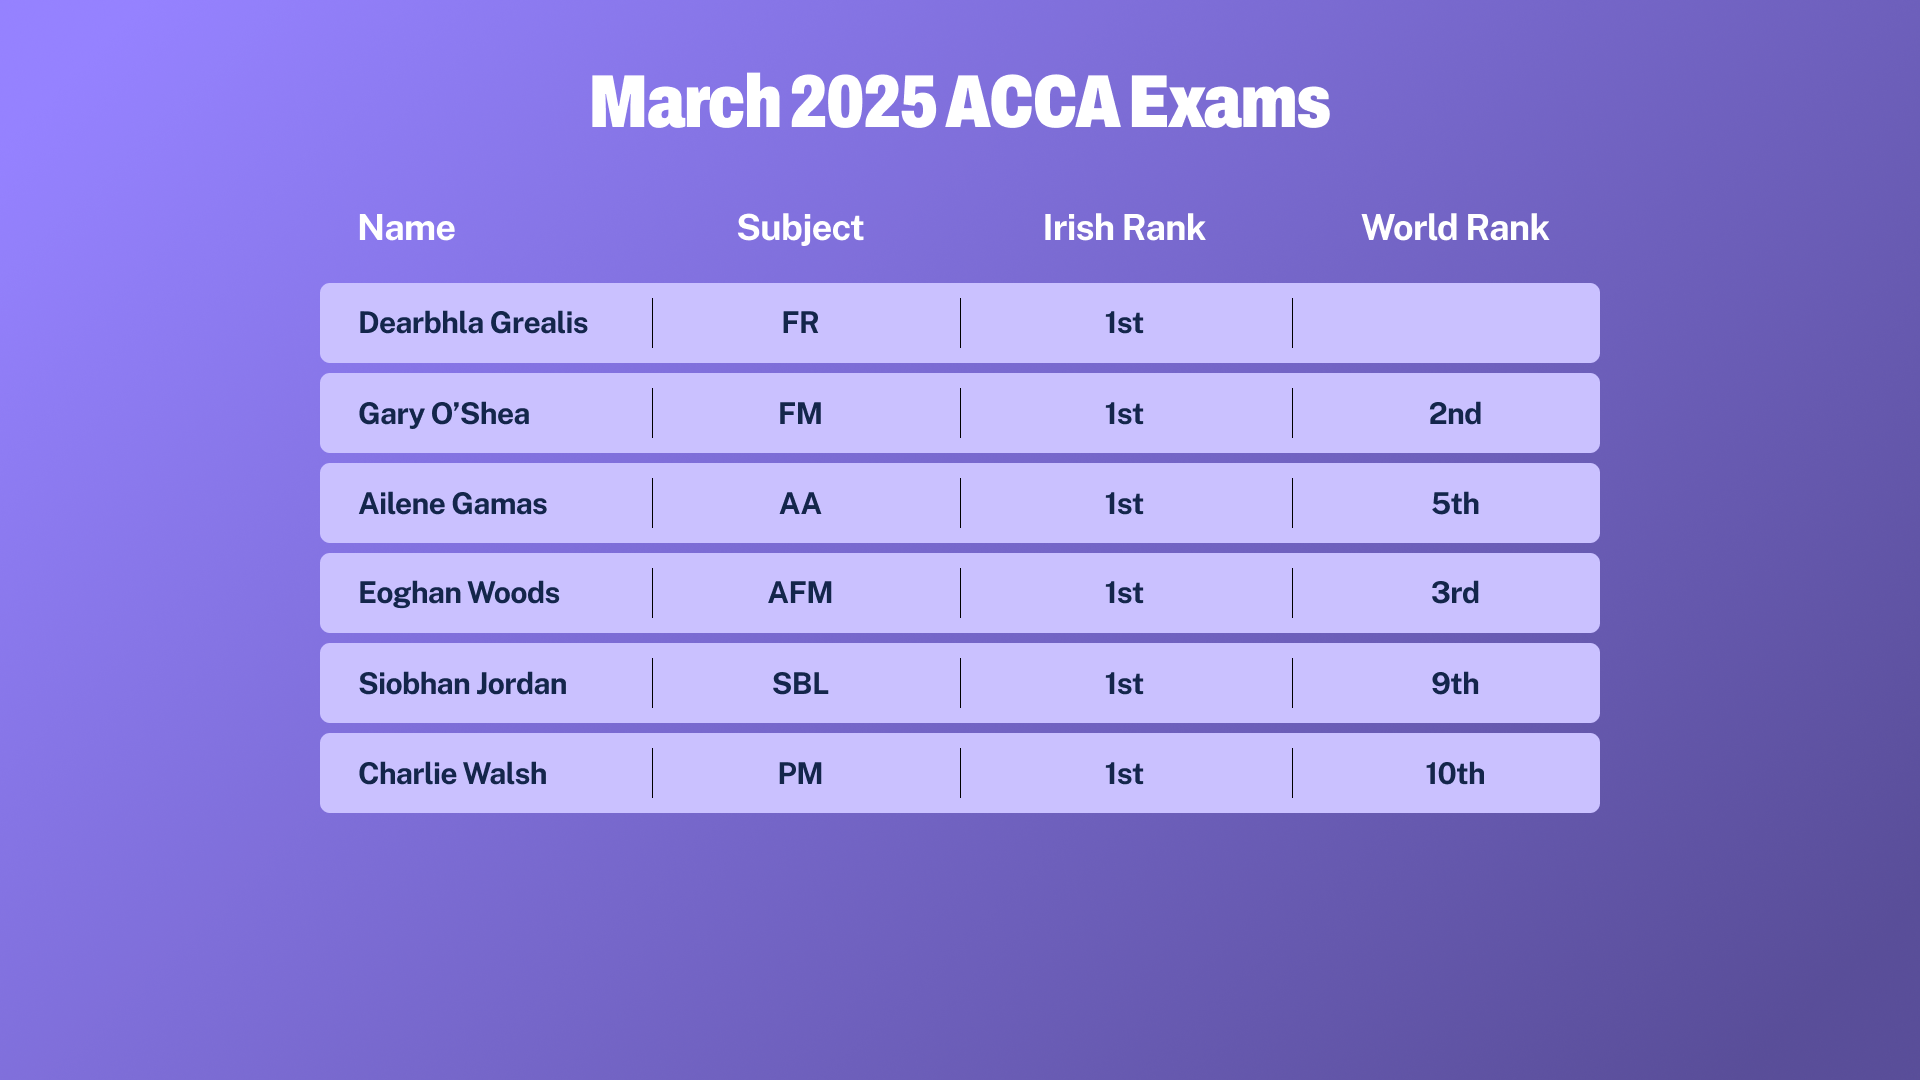1920x1080 pixels.
Task: Click the FM subject cell
Action: click(800, 414)
